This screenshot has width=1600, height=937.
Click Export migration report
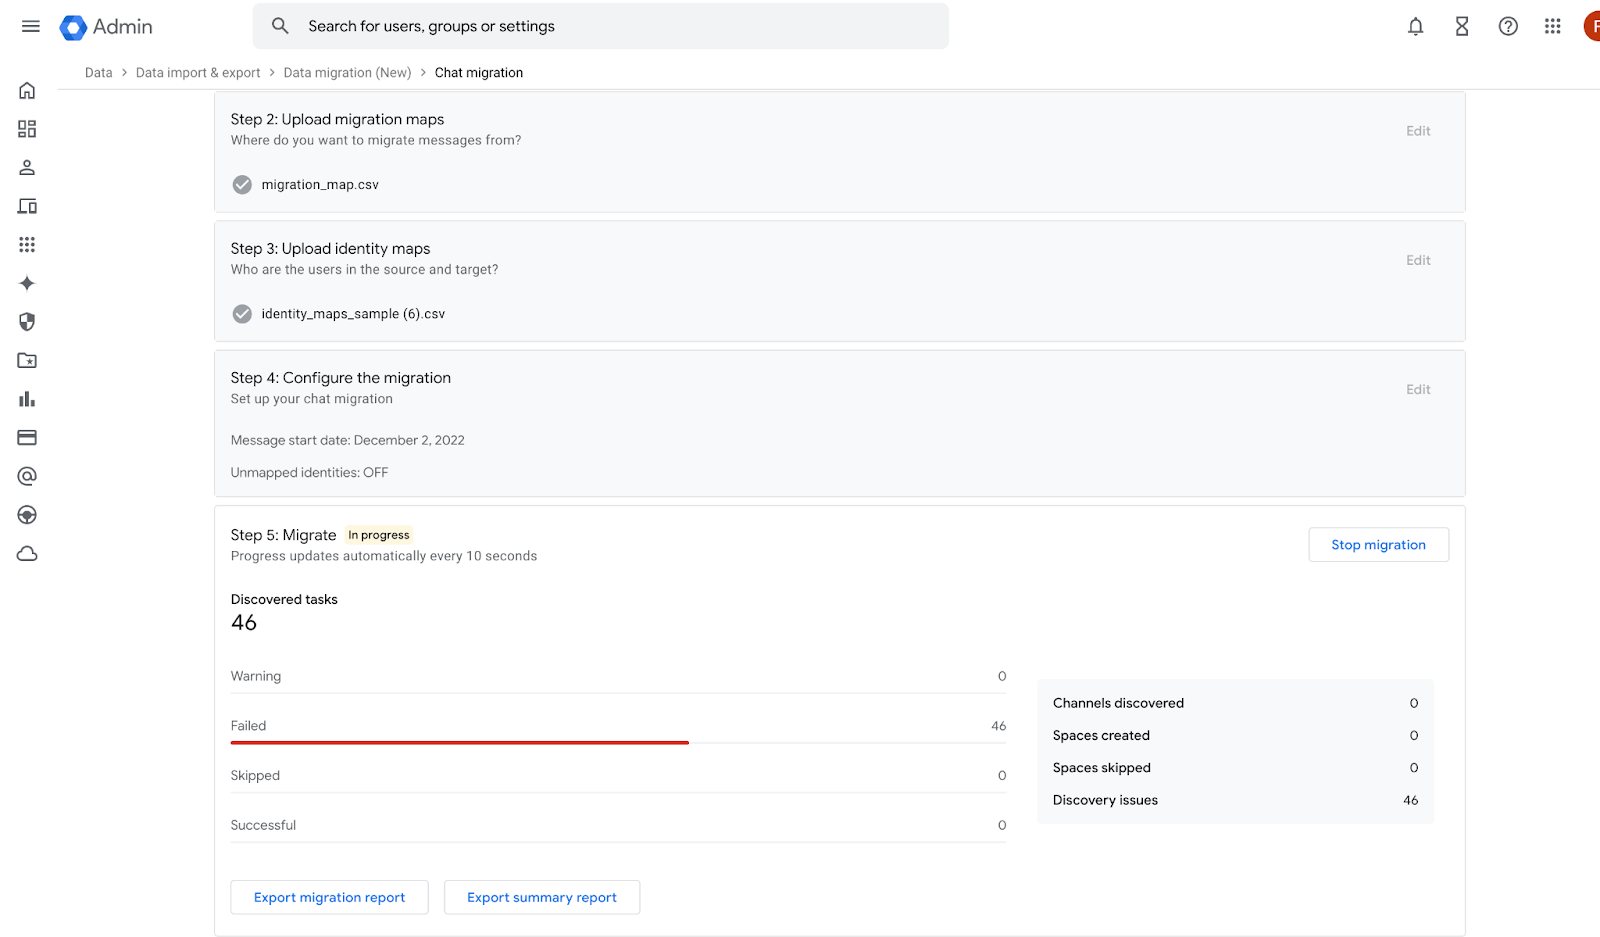[329, 897]
